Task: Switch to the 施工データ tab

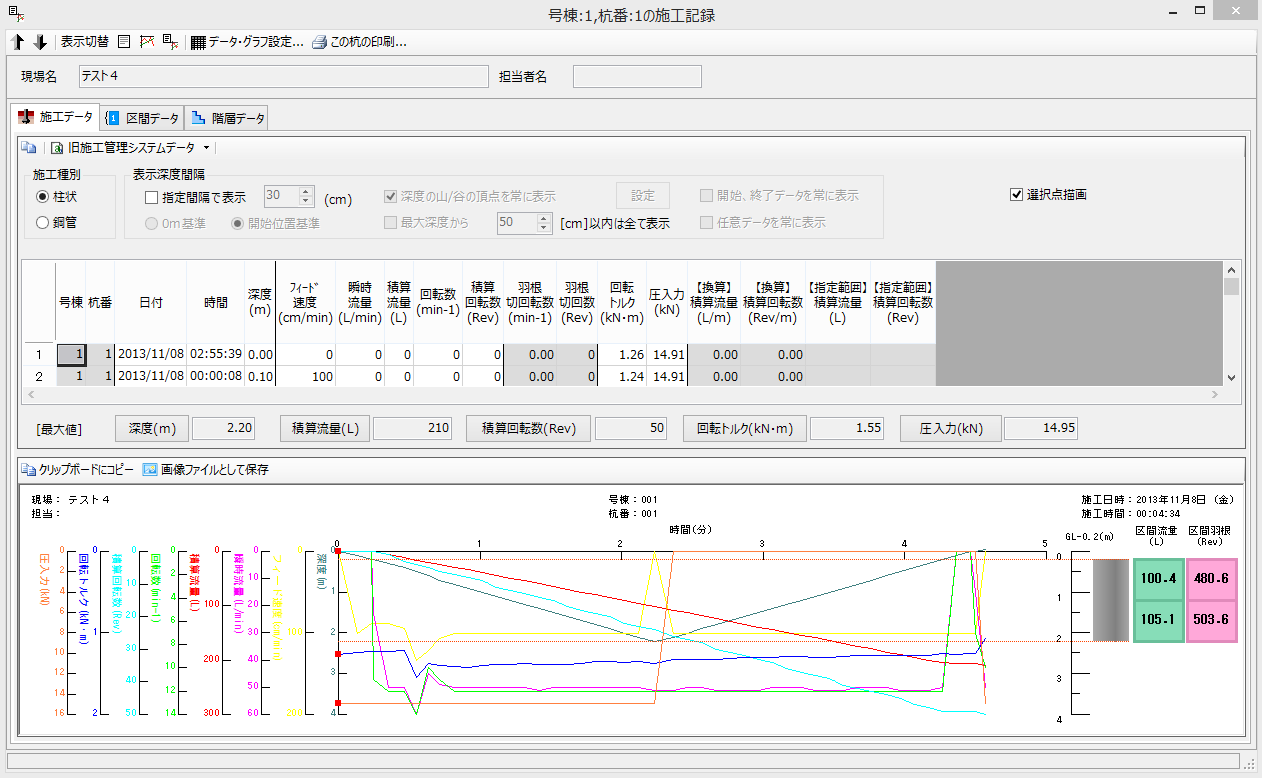Action: (57, 117)
